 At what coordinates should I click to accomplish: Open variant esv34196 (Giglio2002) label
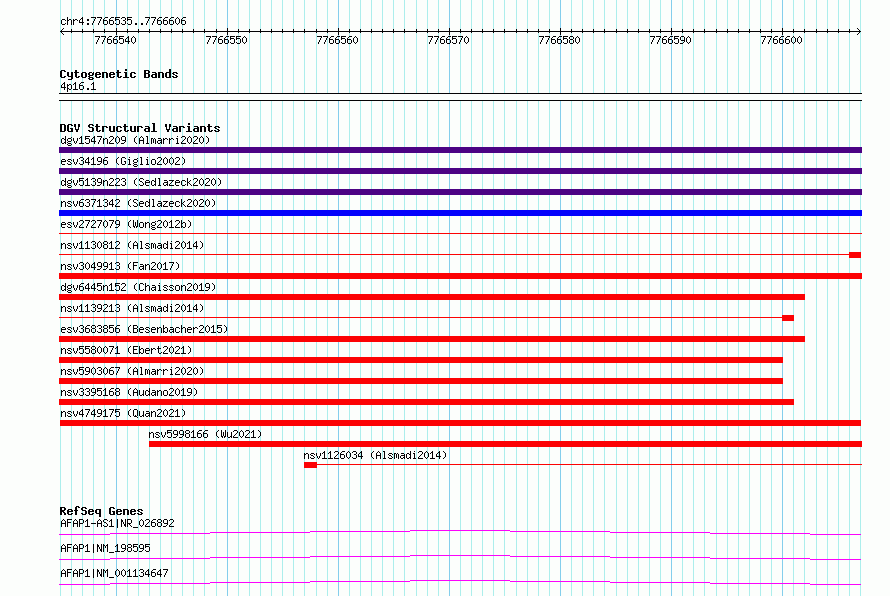coord(123,161)
